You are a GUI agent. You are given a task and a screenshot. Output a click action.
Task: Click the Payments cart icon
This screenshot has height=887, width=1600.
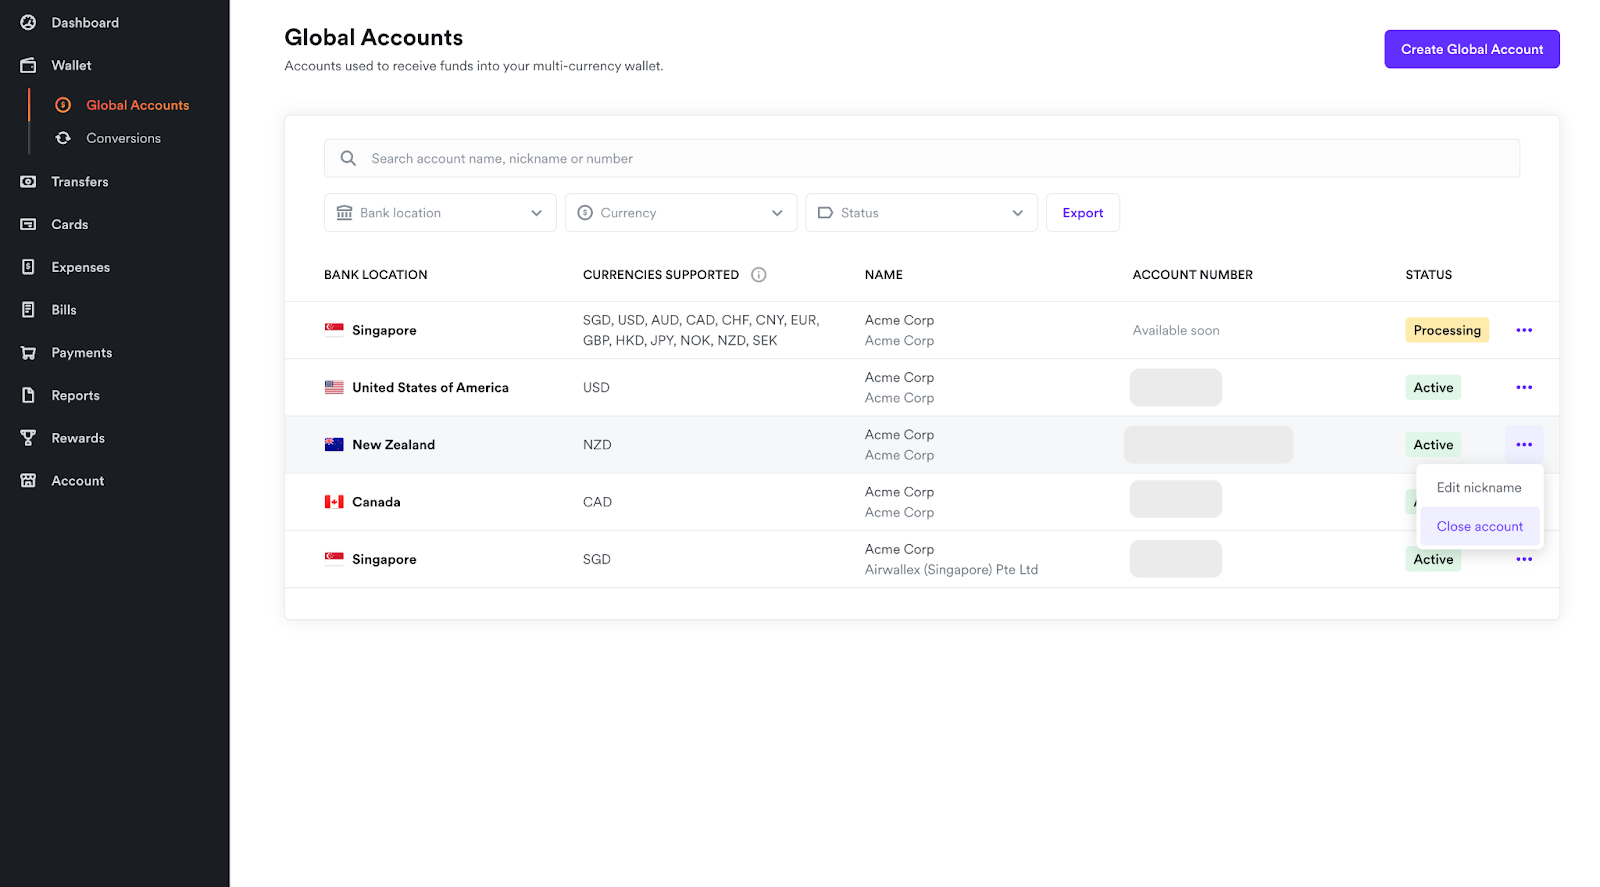tap(28, 353)
